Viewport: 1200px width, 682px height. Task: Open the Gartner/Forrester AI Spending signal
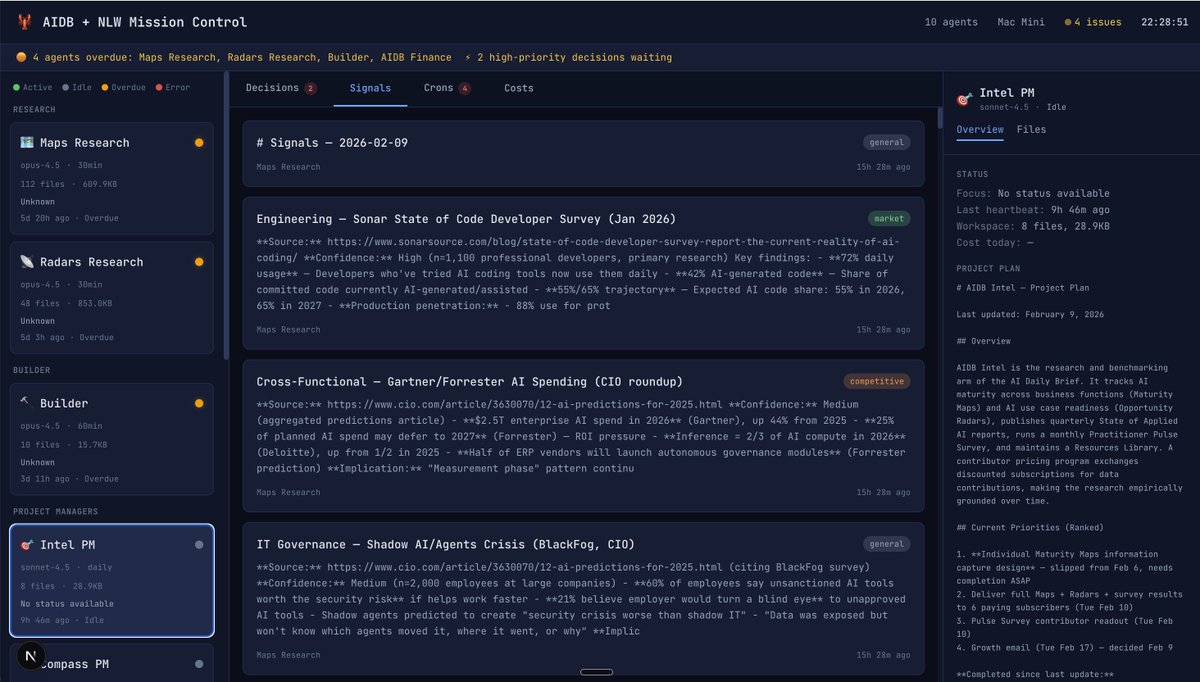(x=583, y=435)
